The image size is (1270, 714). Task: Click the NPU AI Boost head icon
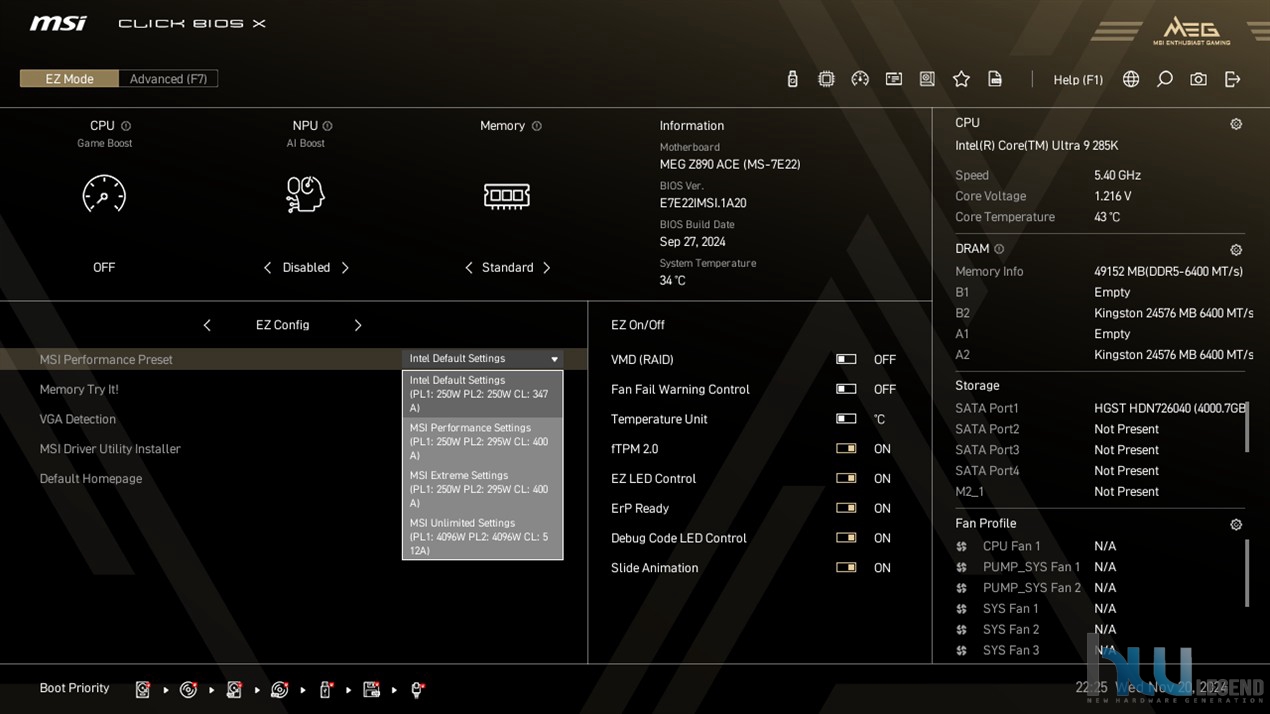point(305,194)
